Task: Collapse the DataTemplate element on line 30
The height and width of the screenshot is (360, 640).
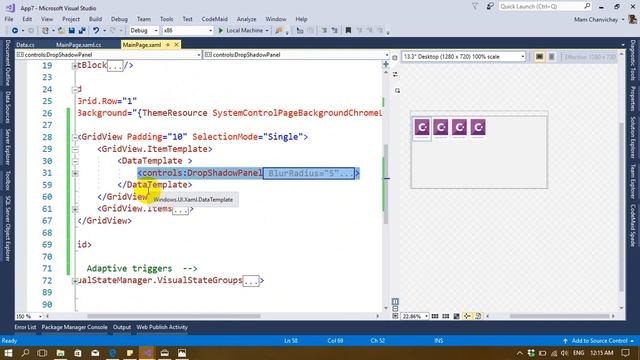Action: (75, 162)
